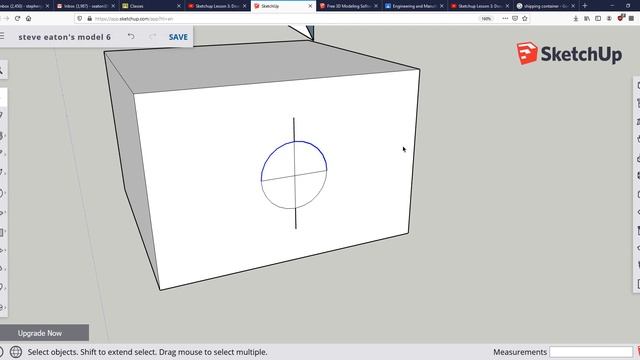The width and height of the screenshot is (640, 360).
Task: Switch to shipping container search tab
Action: pos(545,6)
